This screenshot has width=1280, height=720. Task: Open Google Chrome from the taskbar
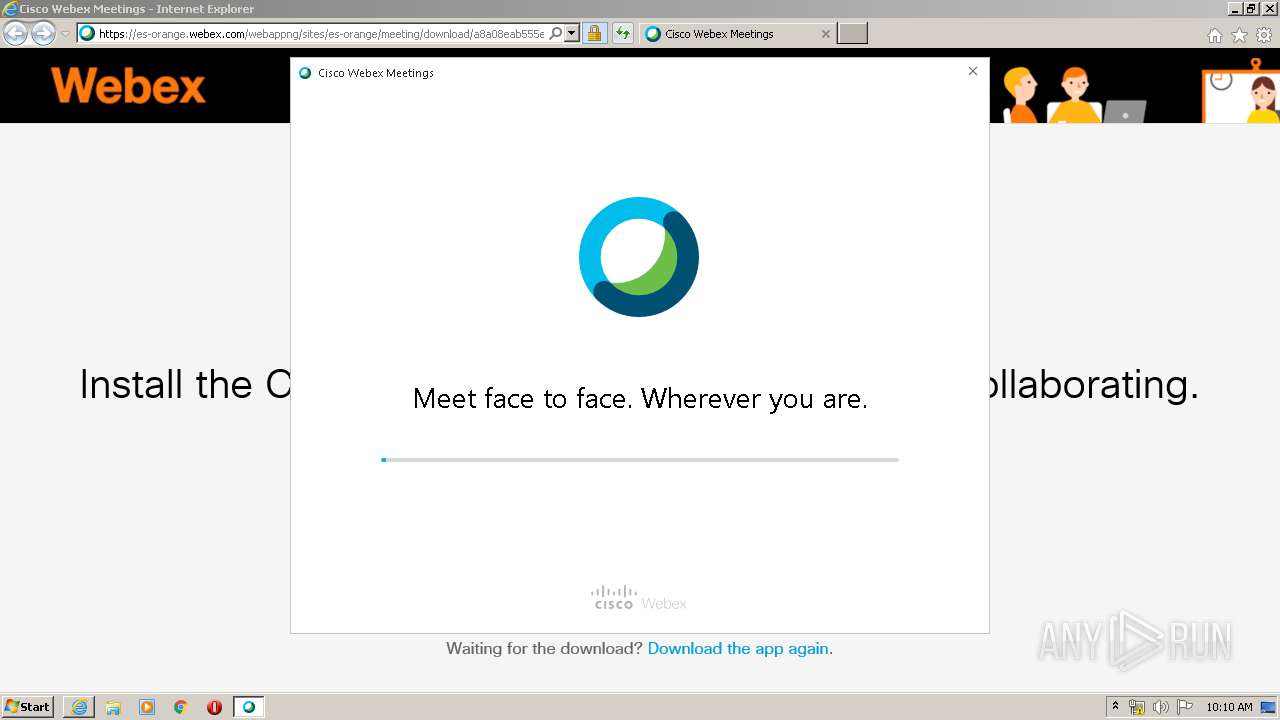point(181,707)
